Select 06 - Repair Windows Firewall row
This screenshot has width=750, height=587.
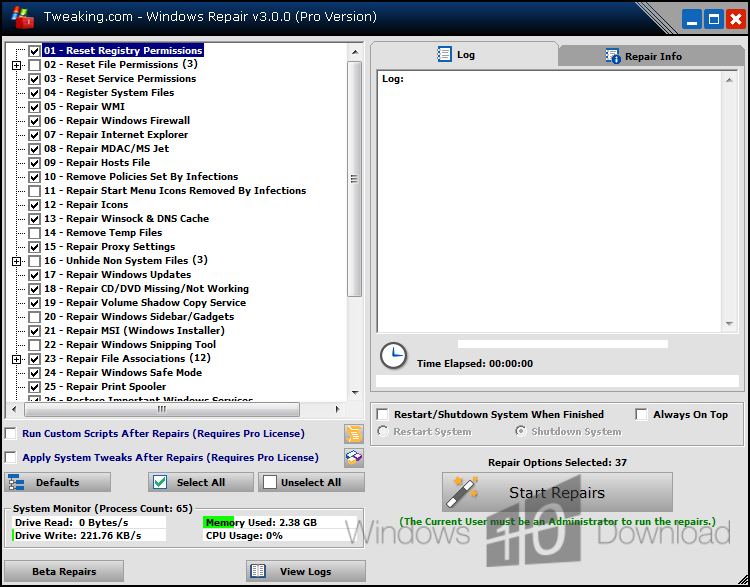point(117,121)
